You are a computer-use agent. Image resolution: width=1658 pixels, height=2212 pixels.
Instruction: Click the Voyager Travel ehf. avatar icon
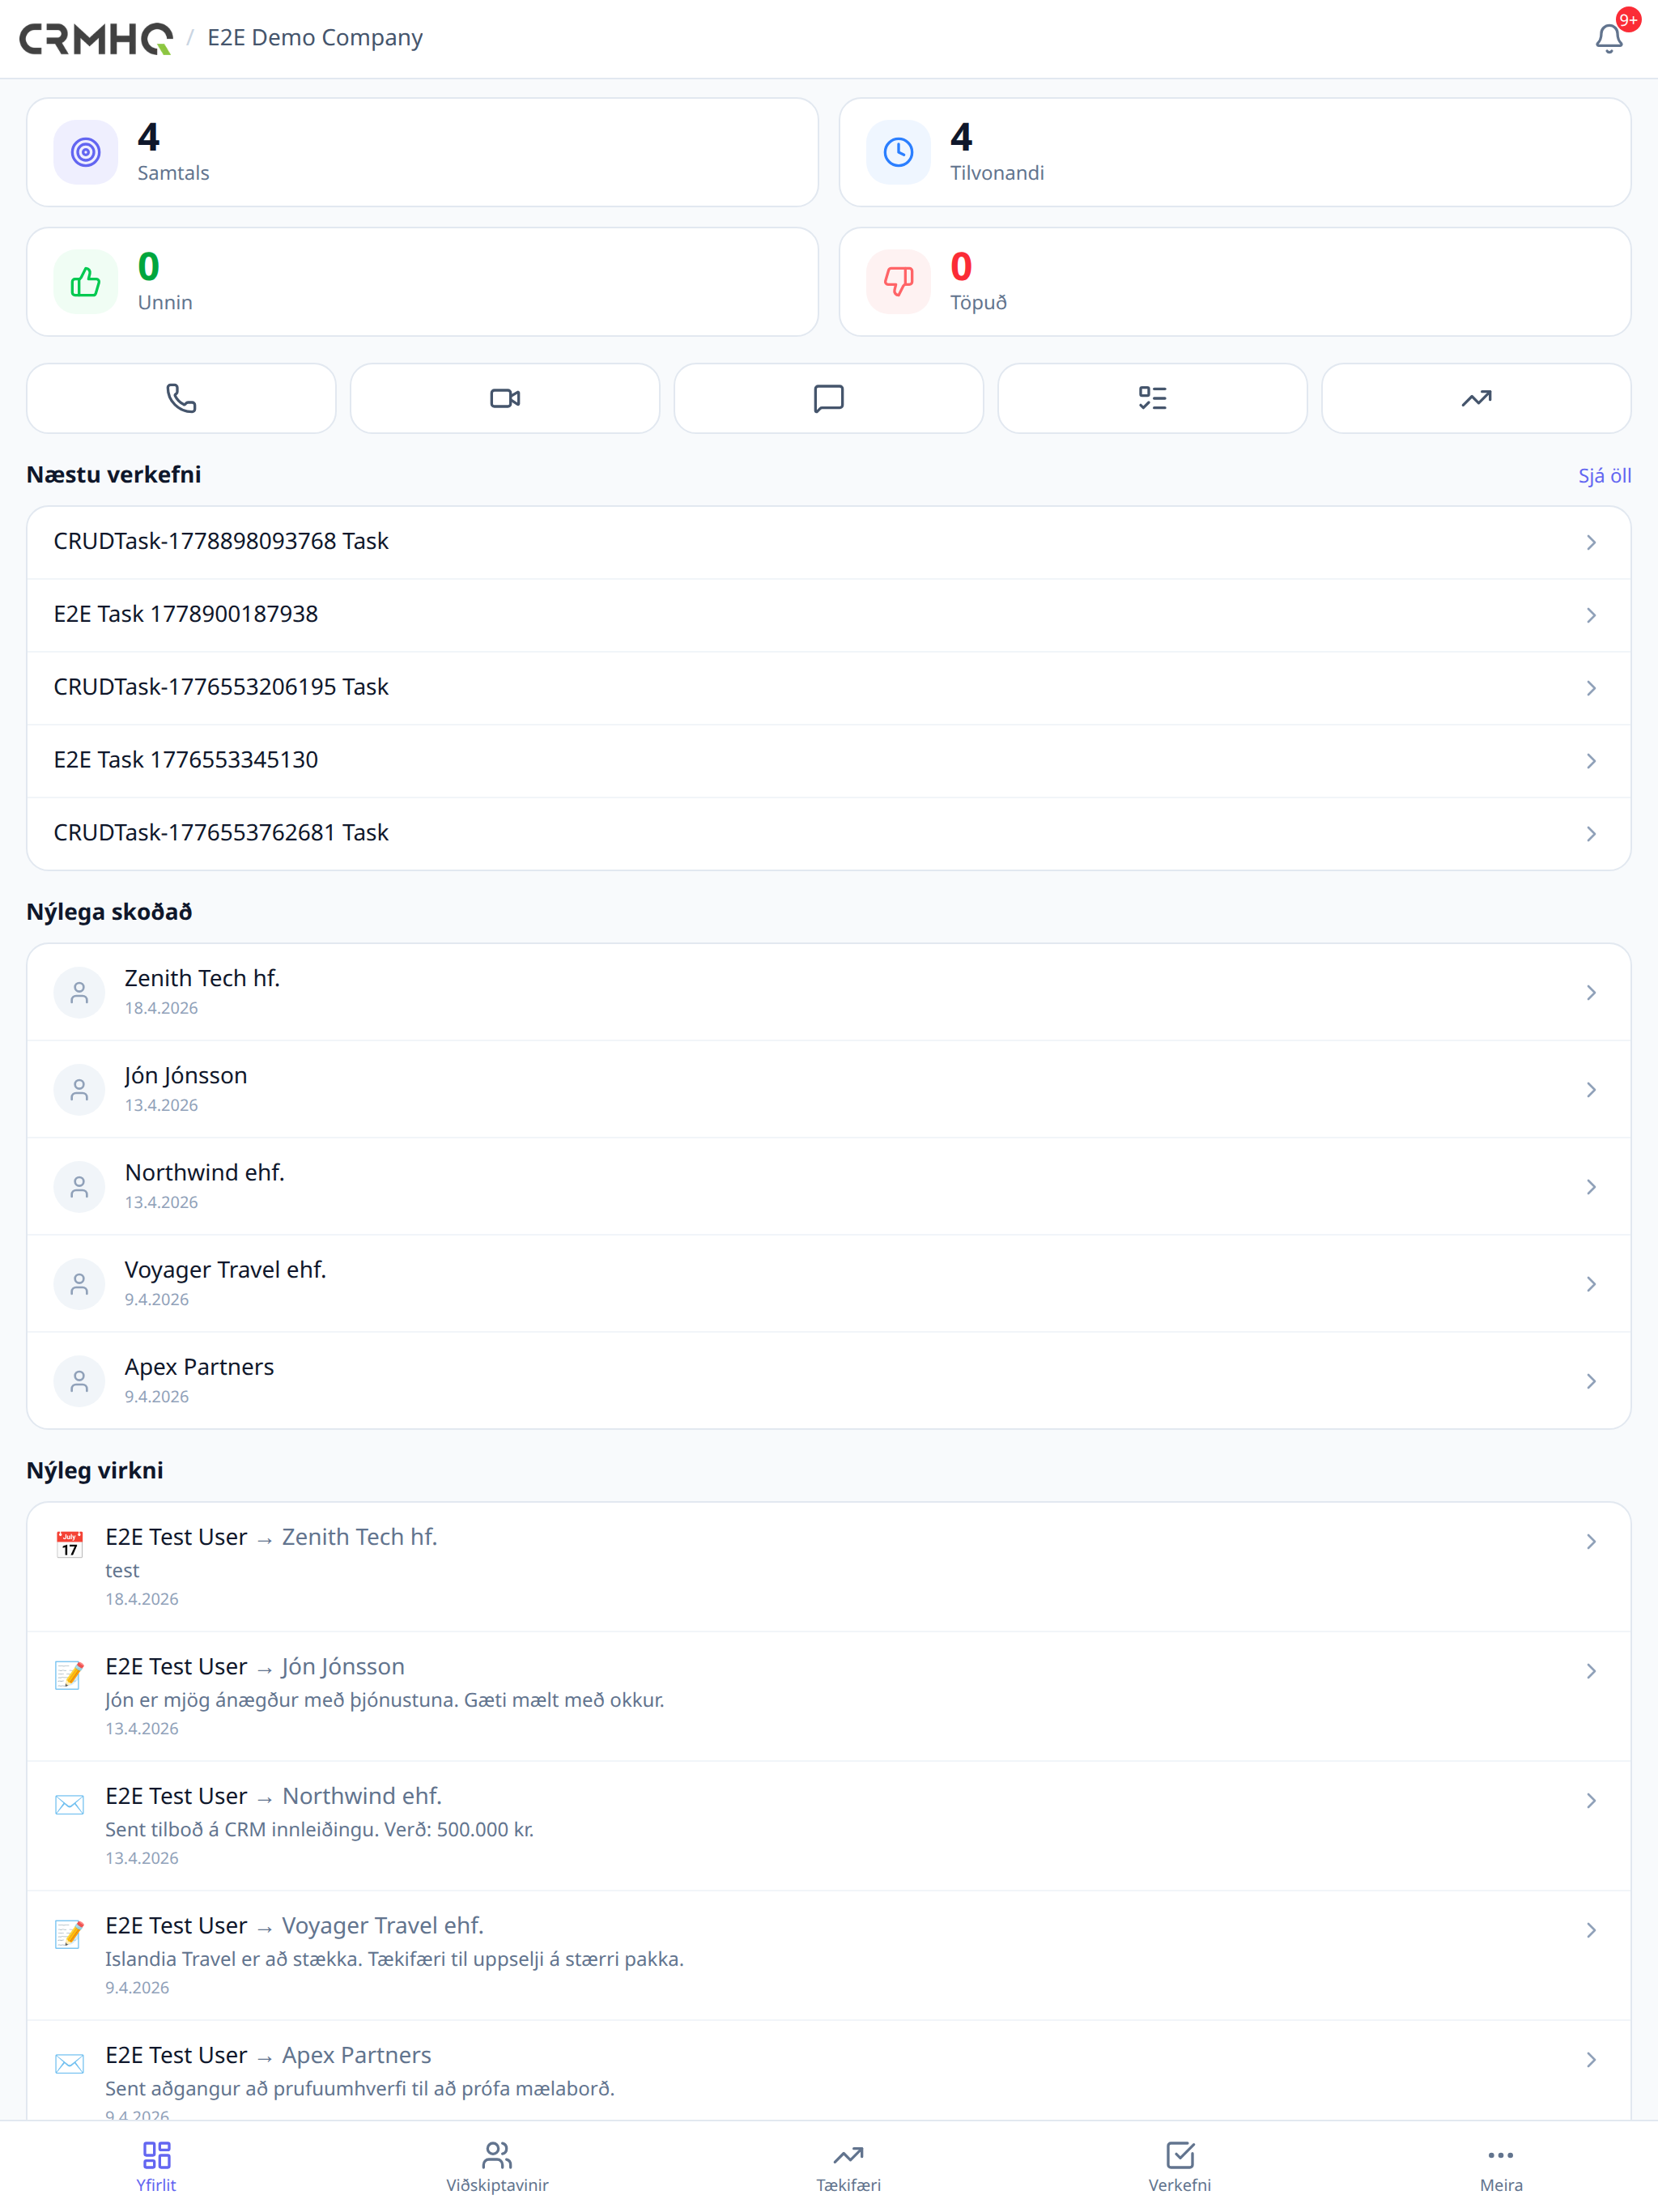coord(79,1283)
